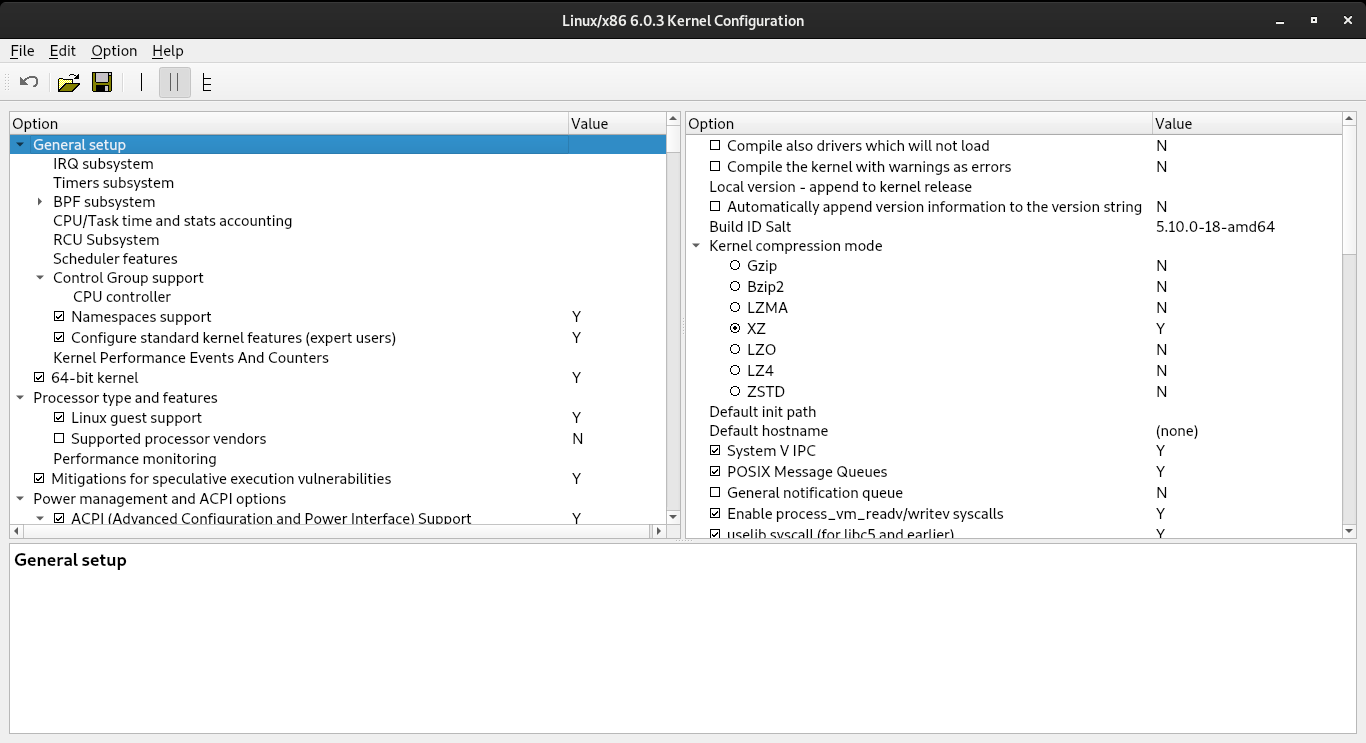Collapse Processor type and features node

(20, 398)
